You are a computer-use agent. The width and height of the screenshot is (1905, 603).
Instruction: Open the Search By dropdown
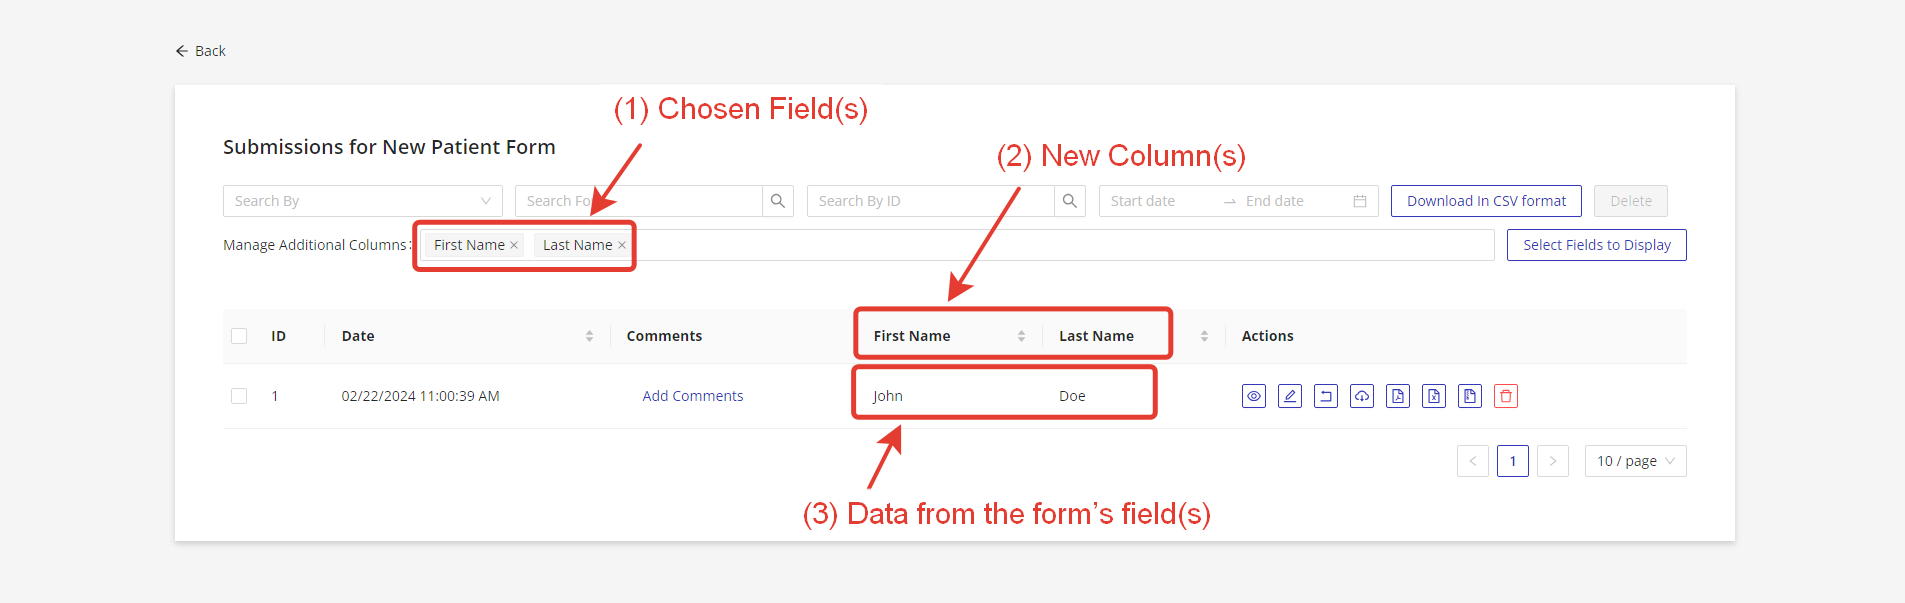click(362, 201)
